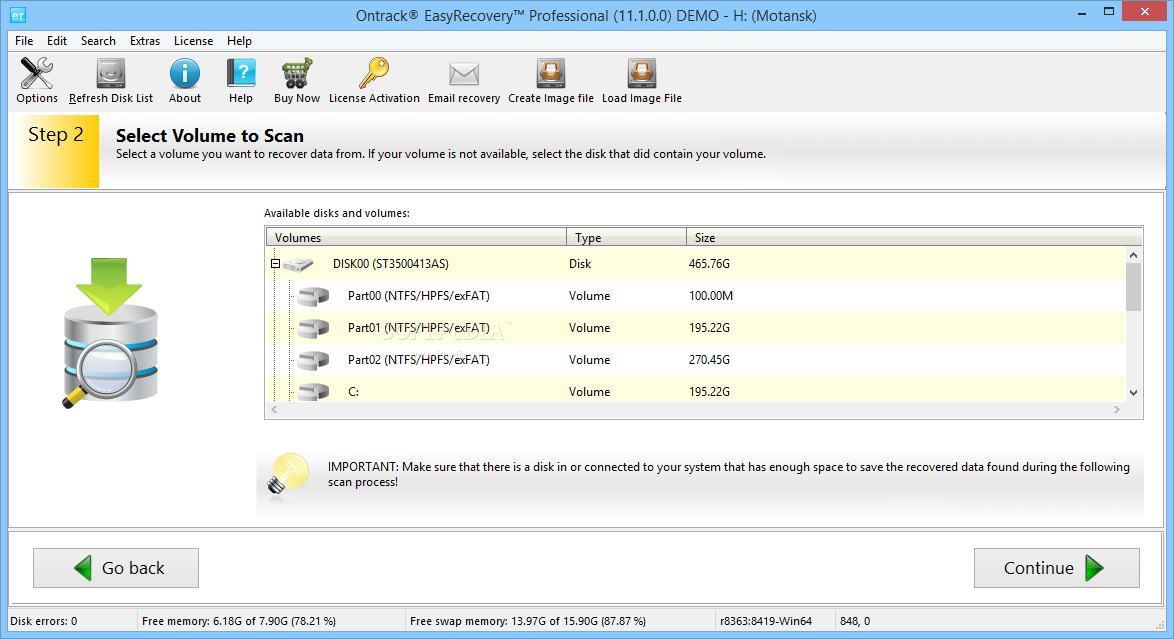
Task: Click Refresh Disk List toolbar icon
Action: pos(111,73)
